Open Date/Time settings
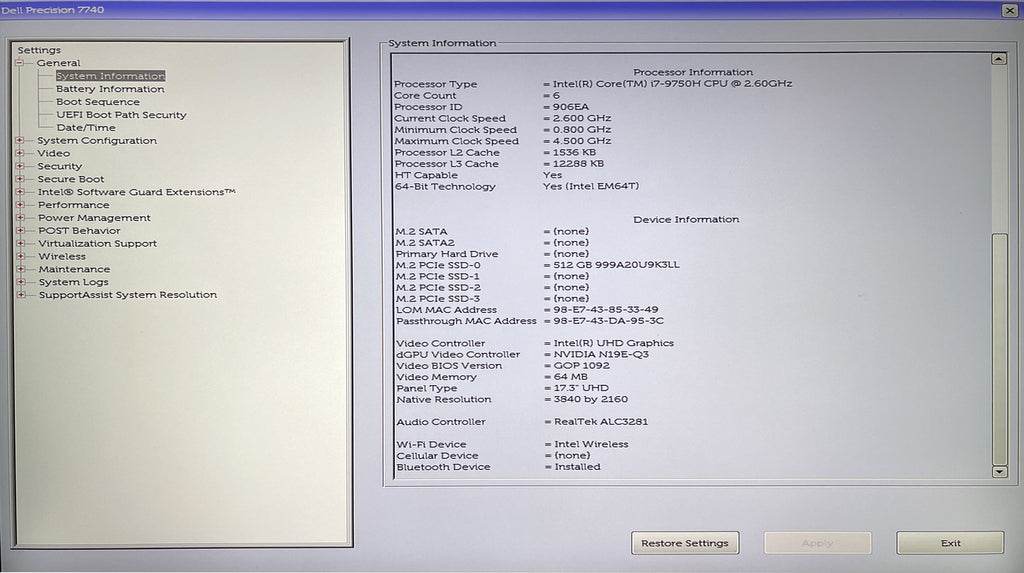 click(86, 127)
